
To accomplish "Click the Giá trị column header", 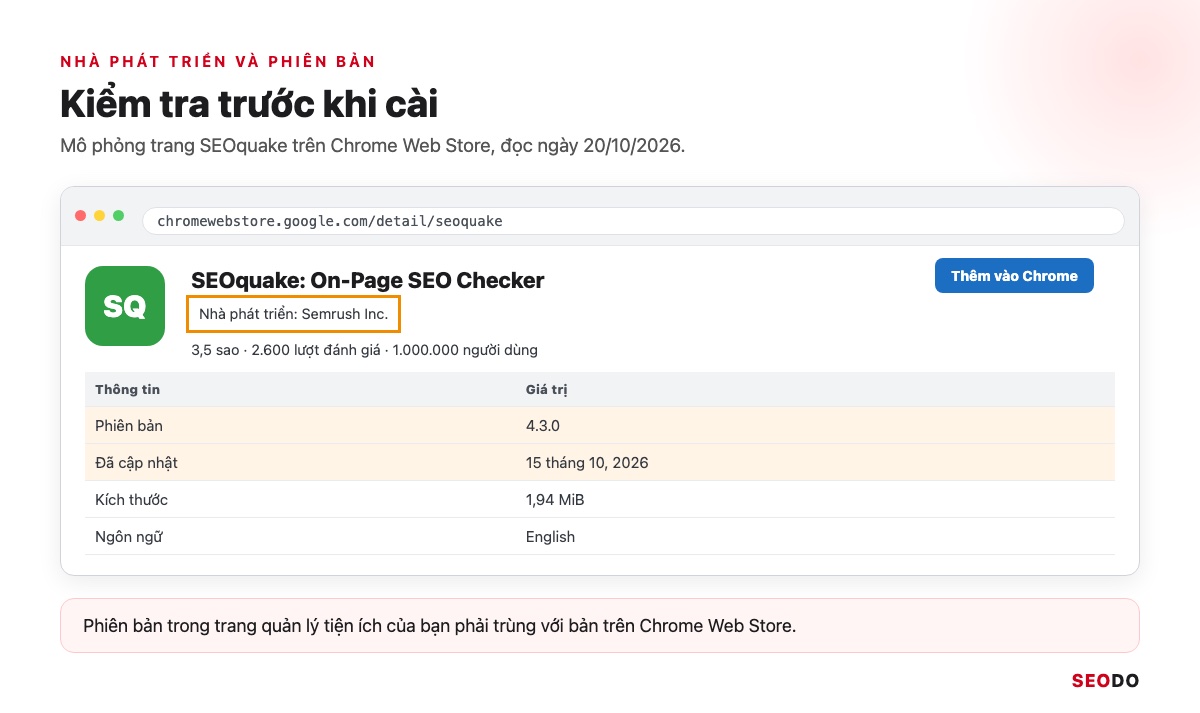I will [547, 389].
